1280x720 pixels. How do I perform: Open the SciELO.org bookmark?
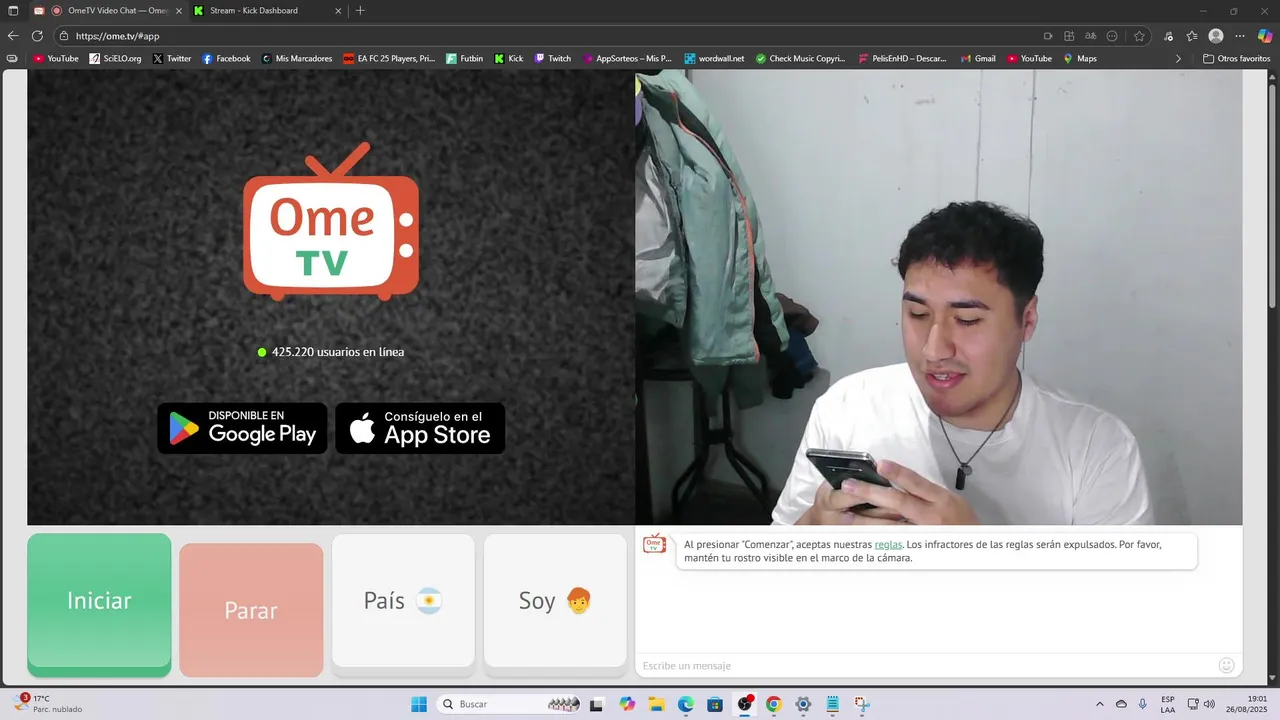115,58
